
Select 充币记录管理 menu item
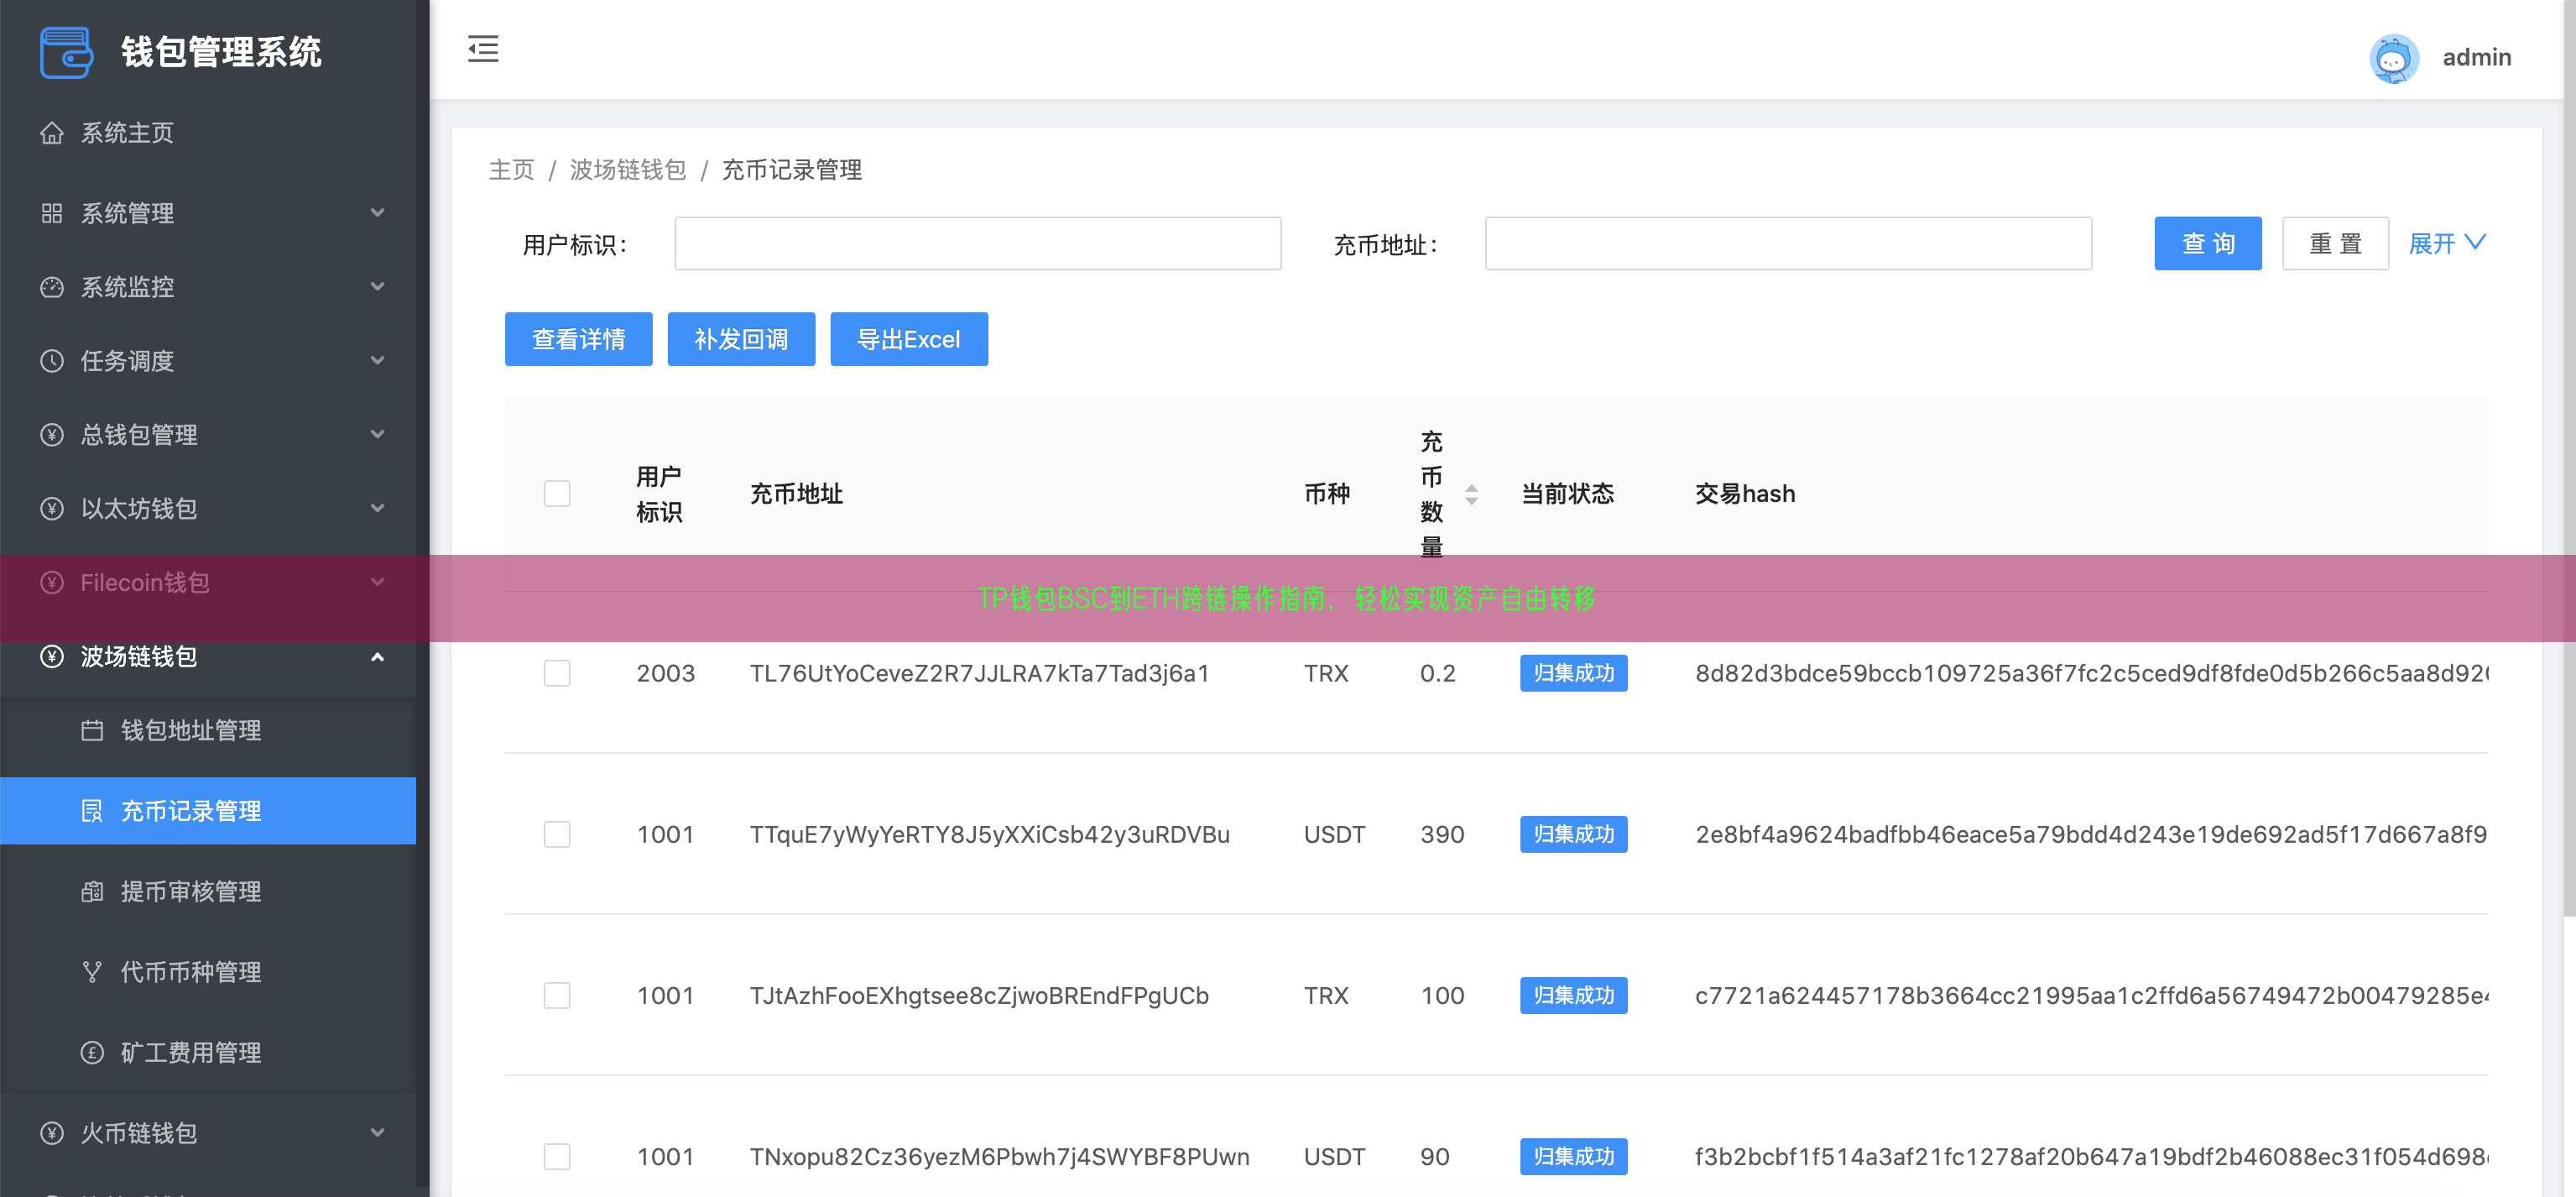tap(208, 811)
